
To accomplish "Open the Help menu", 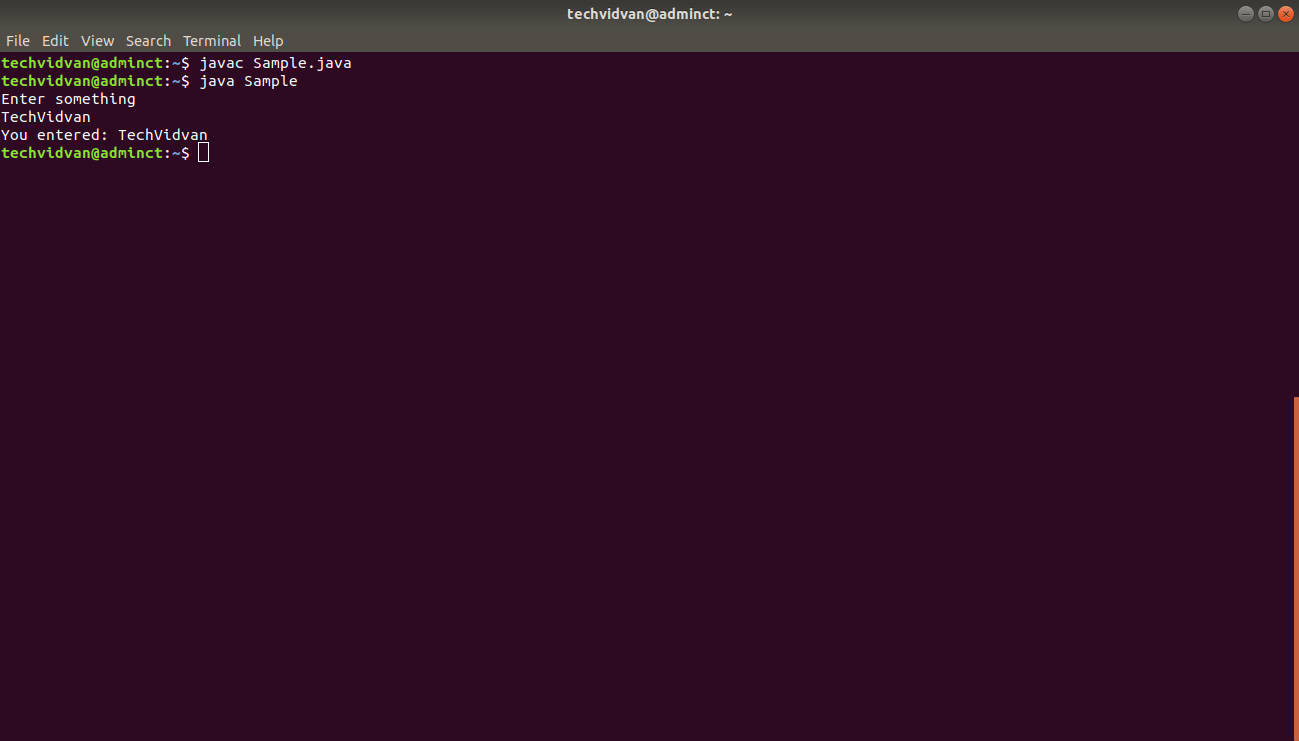I will (x=268, y=41).
